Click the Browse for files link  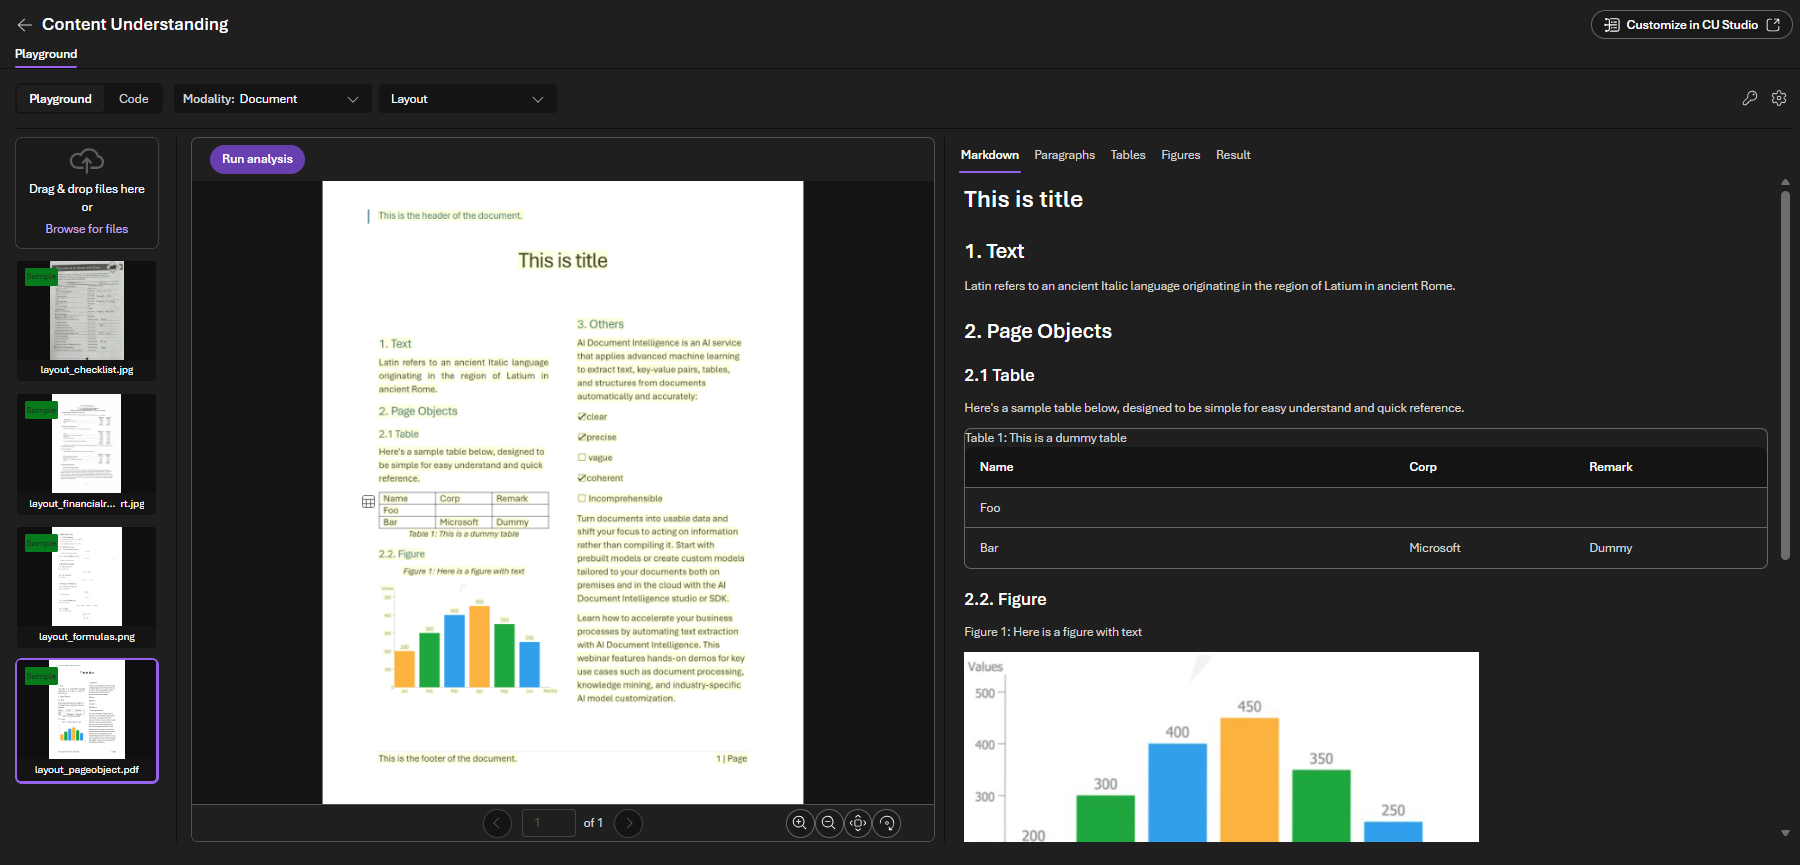pyautogui.click(x=87, y=229)
